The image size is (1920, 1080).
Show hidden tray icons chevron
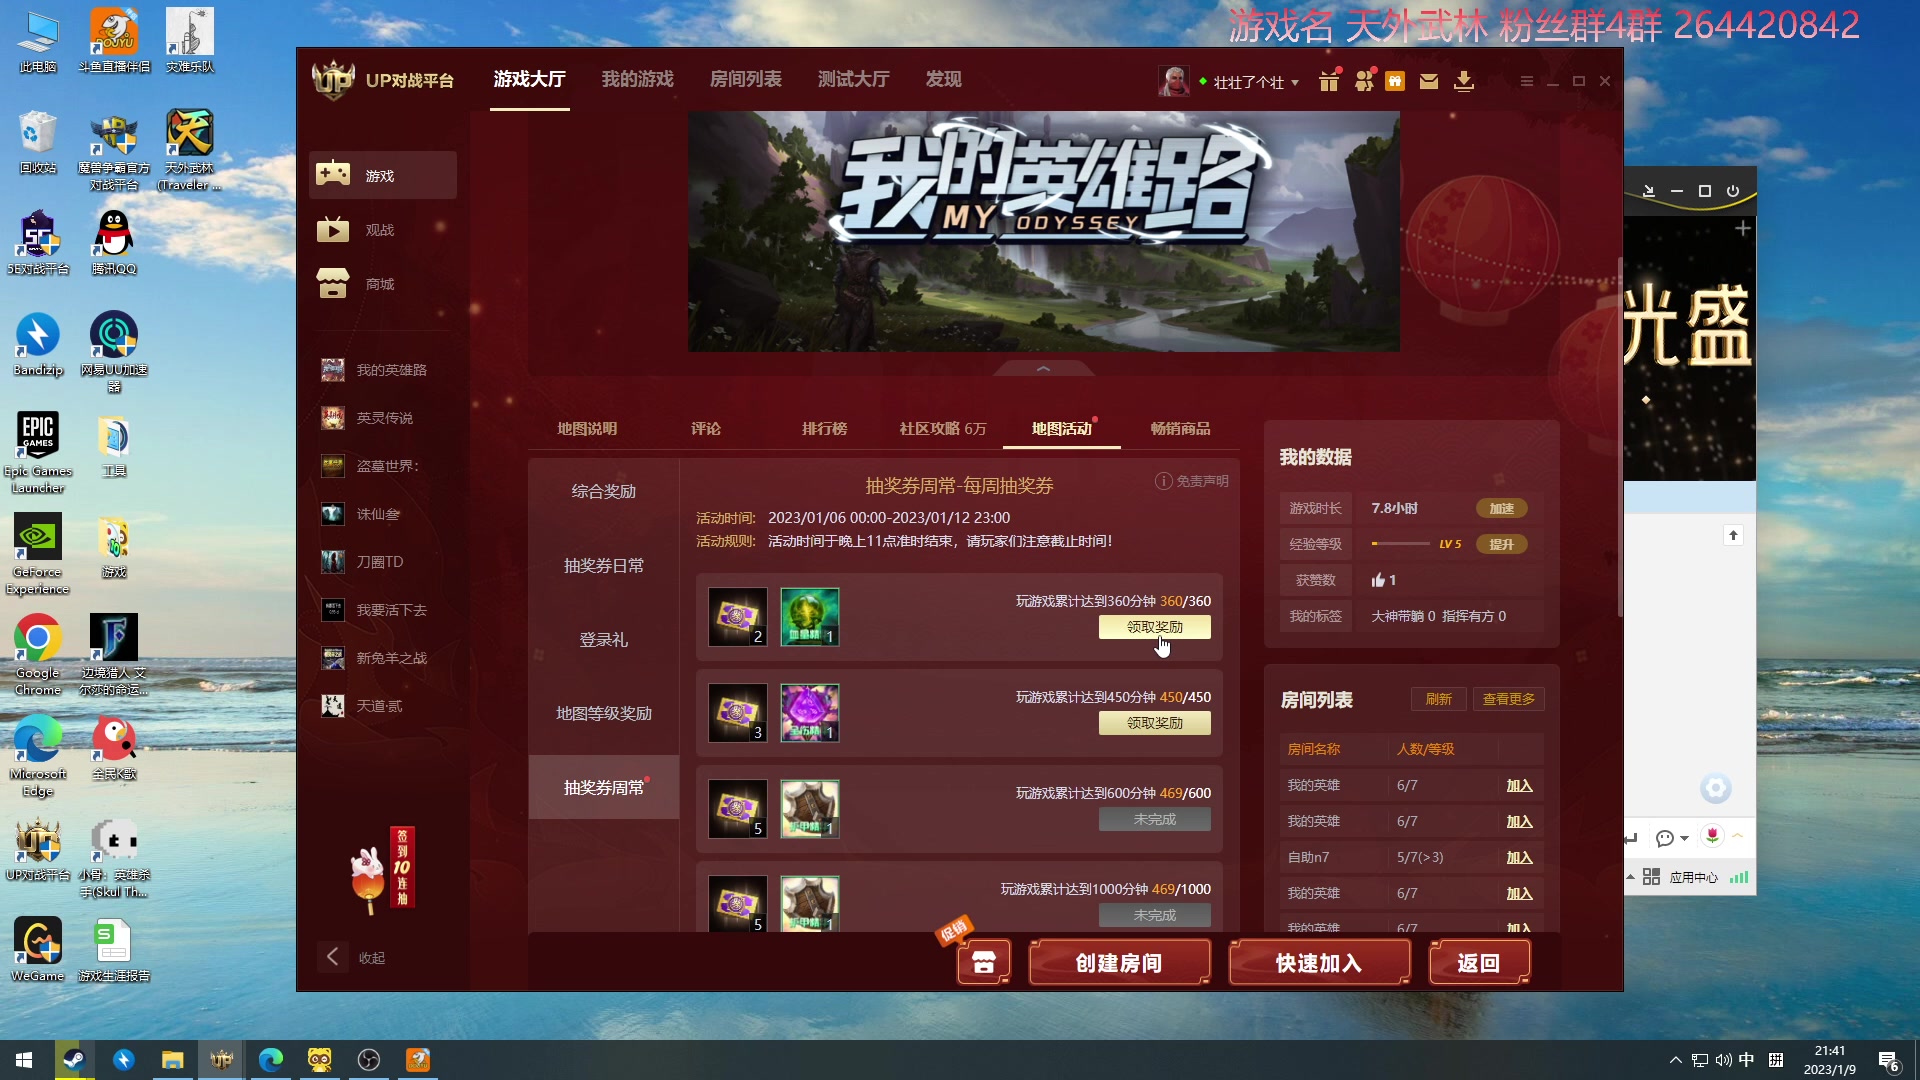(1675, 1060)
